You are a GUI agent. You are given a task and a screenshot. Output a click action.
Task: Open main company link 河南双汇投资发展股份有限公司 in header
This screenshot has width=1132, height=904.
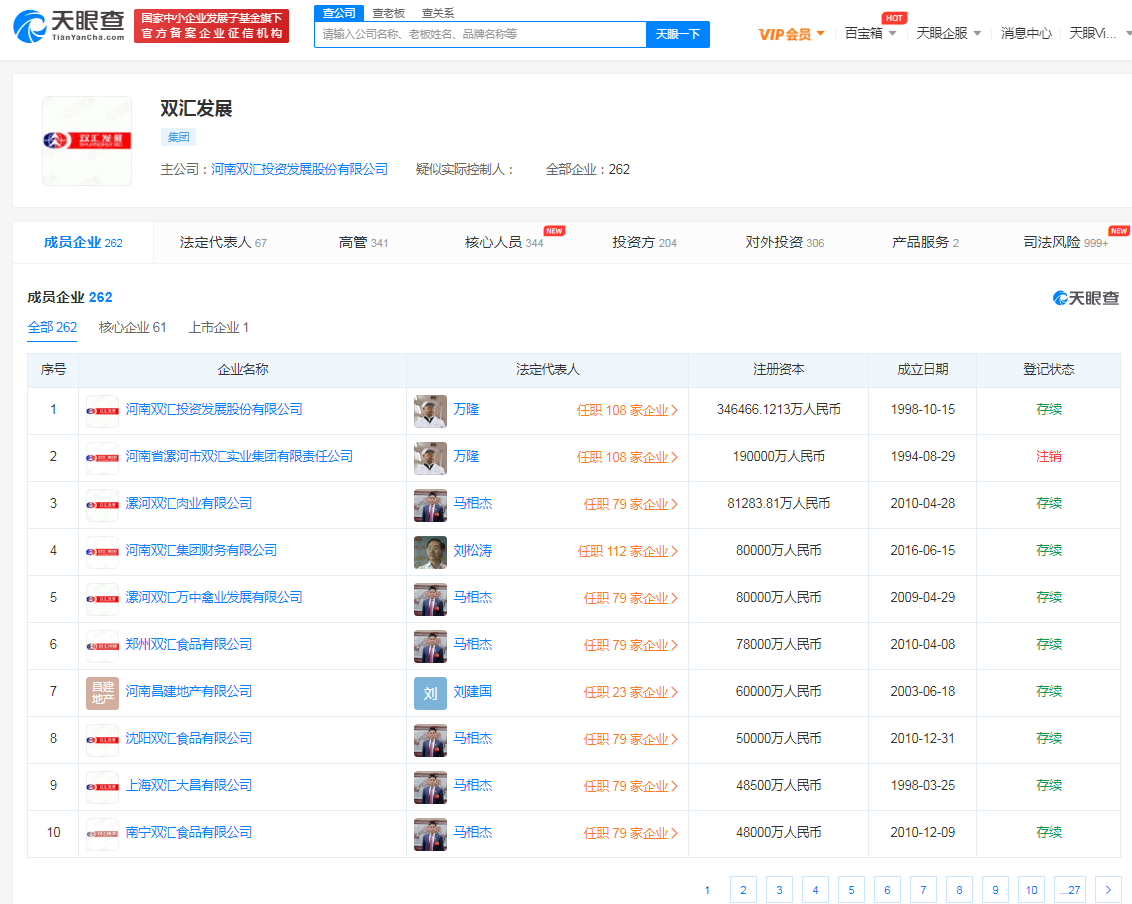(x=299, y=169)
